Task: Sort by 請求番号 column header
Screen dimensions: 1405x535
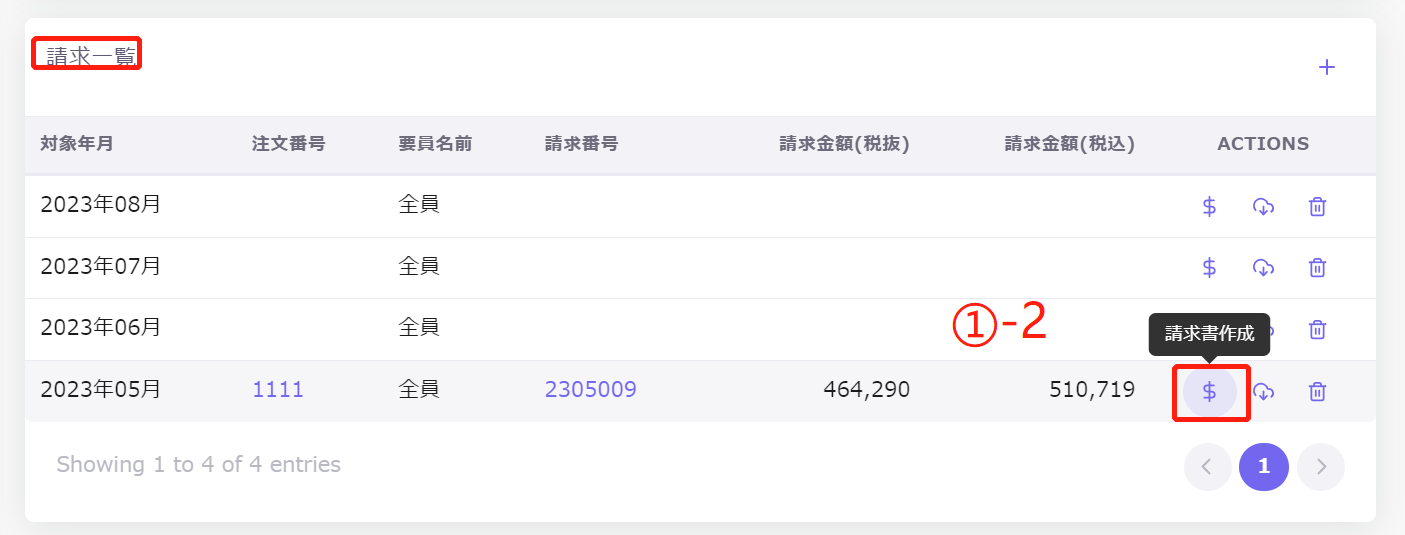Action: coord(581,144)
